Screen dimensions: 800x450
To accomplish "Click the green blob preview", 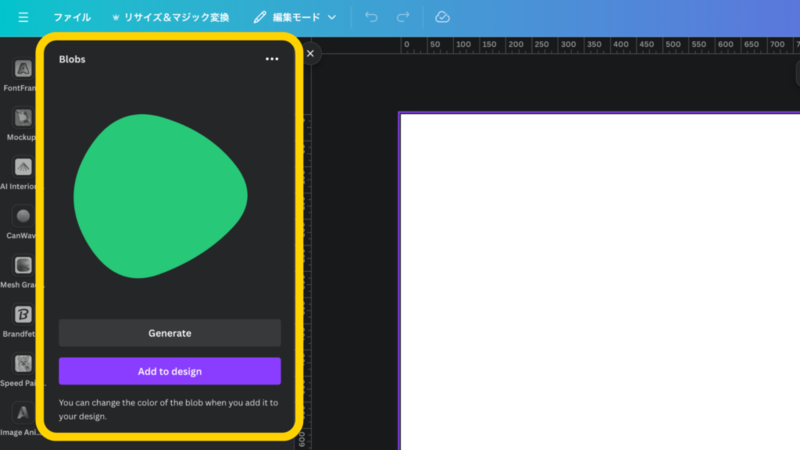I will coord(160,196).
